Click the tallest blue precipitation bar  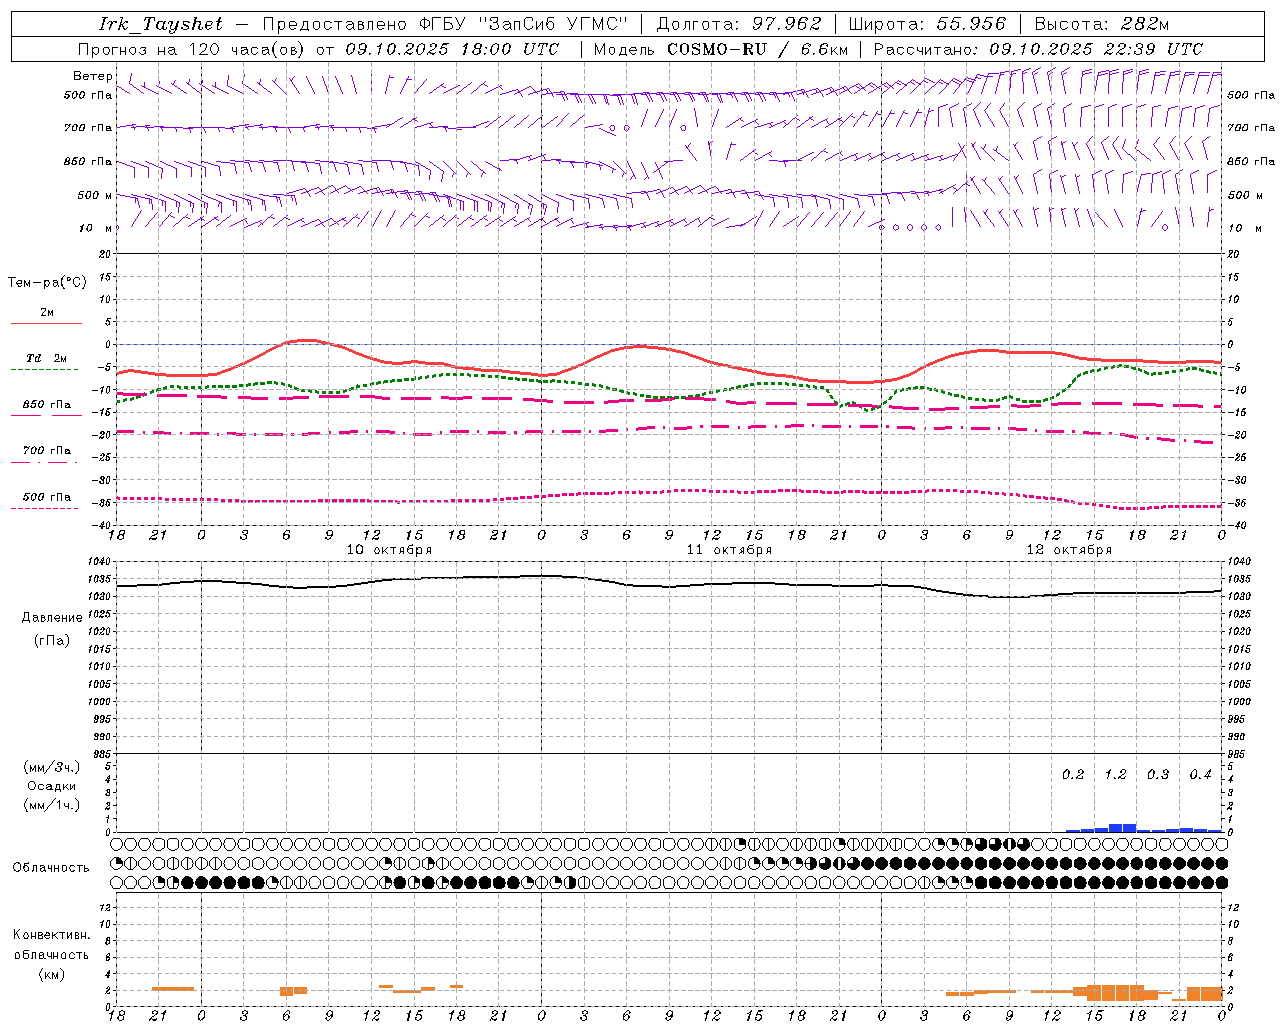[x=1122, y=828]
